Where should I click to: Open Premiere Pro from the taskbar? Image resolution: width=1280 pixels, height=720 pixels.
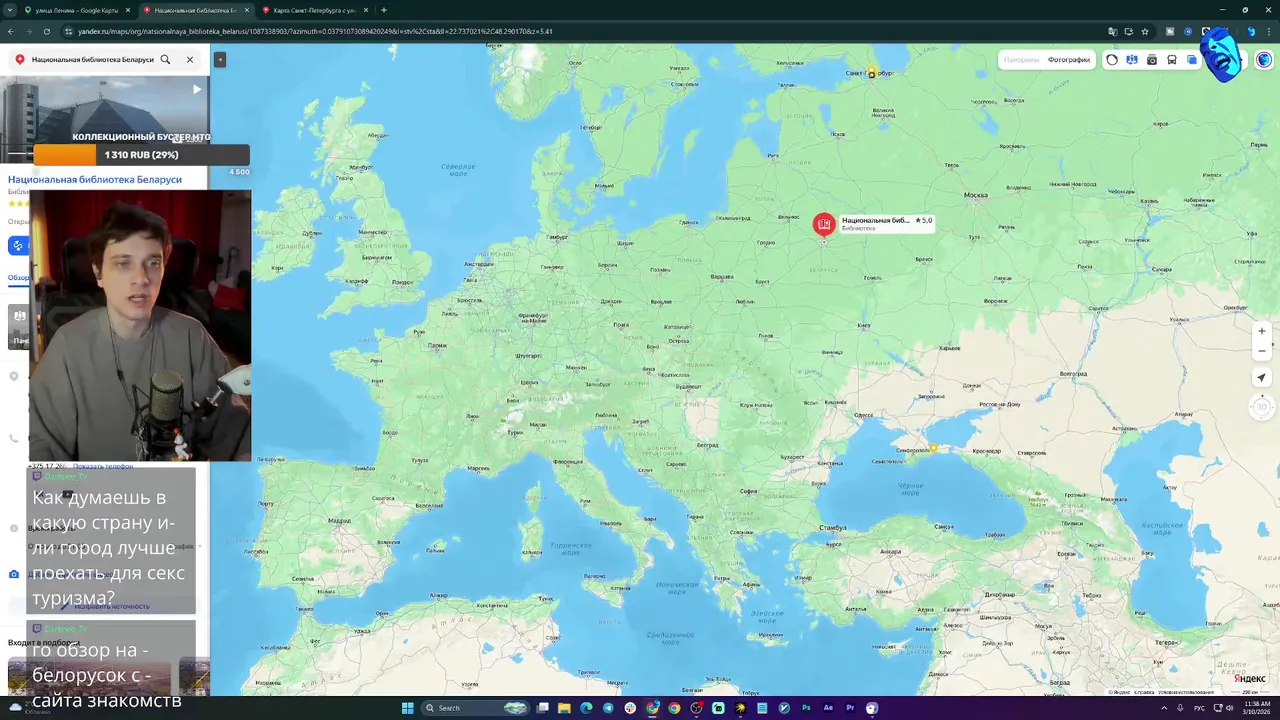point(850,708)
